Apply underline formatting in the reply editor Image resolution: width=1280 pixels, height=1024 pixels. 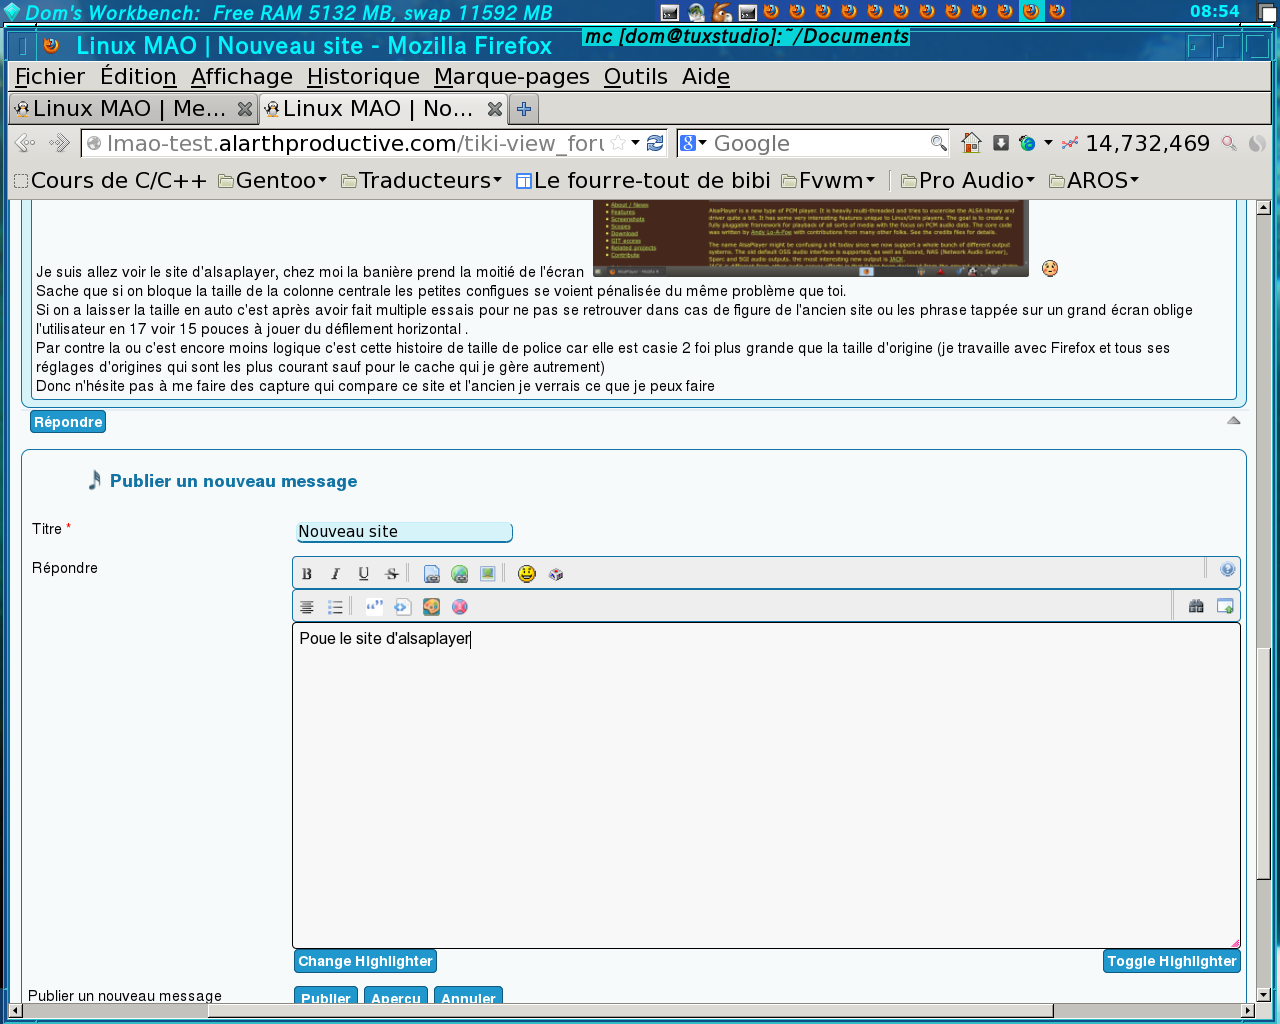point(363,574)
